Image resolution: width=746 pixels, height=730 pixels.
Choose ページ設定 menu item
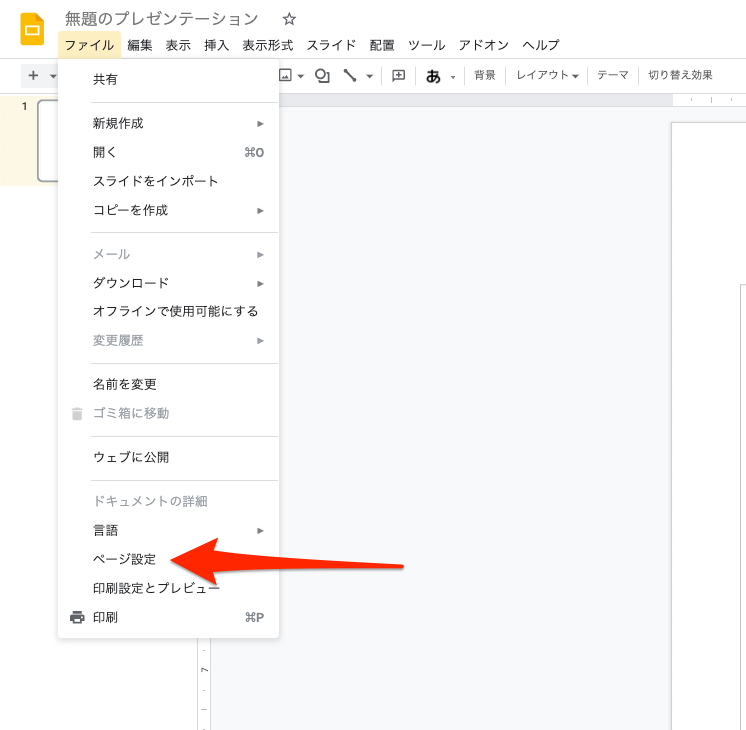point(168,559)
